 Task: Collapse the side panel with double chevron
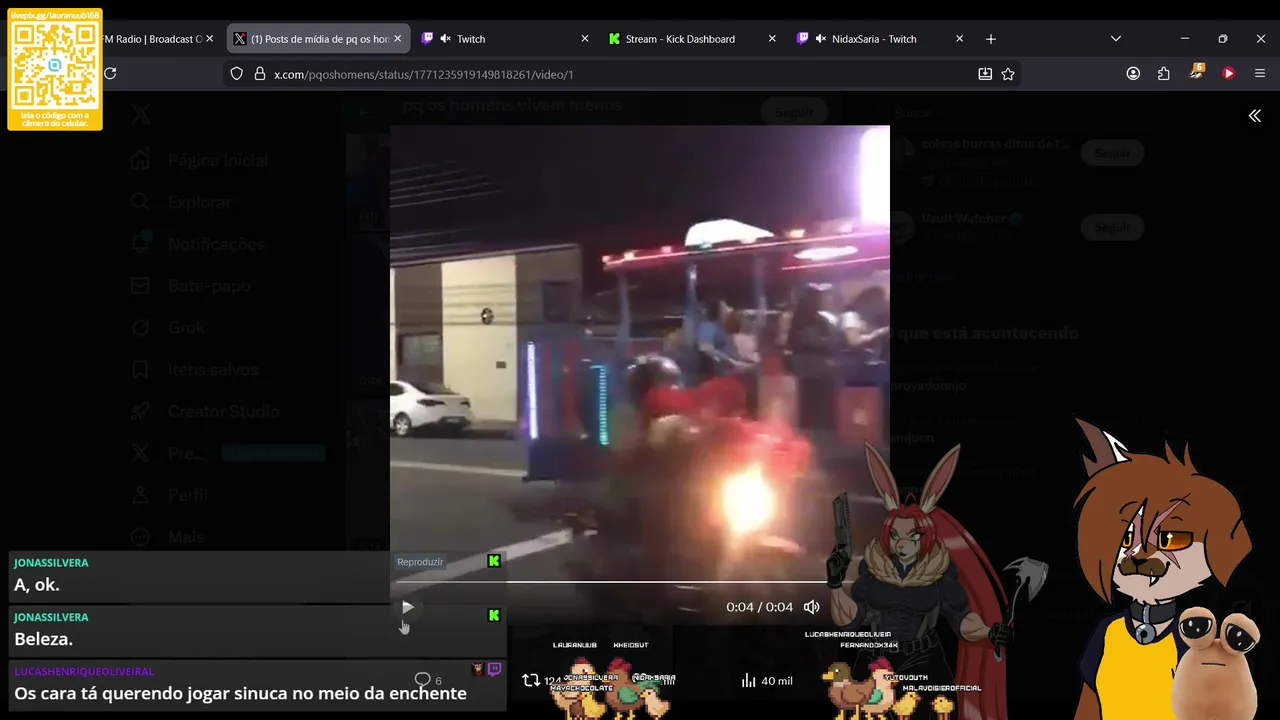pyautogui.click(x=1254, y=116)
